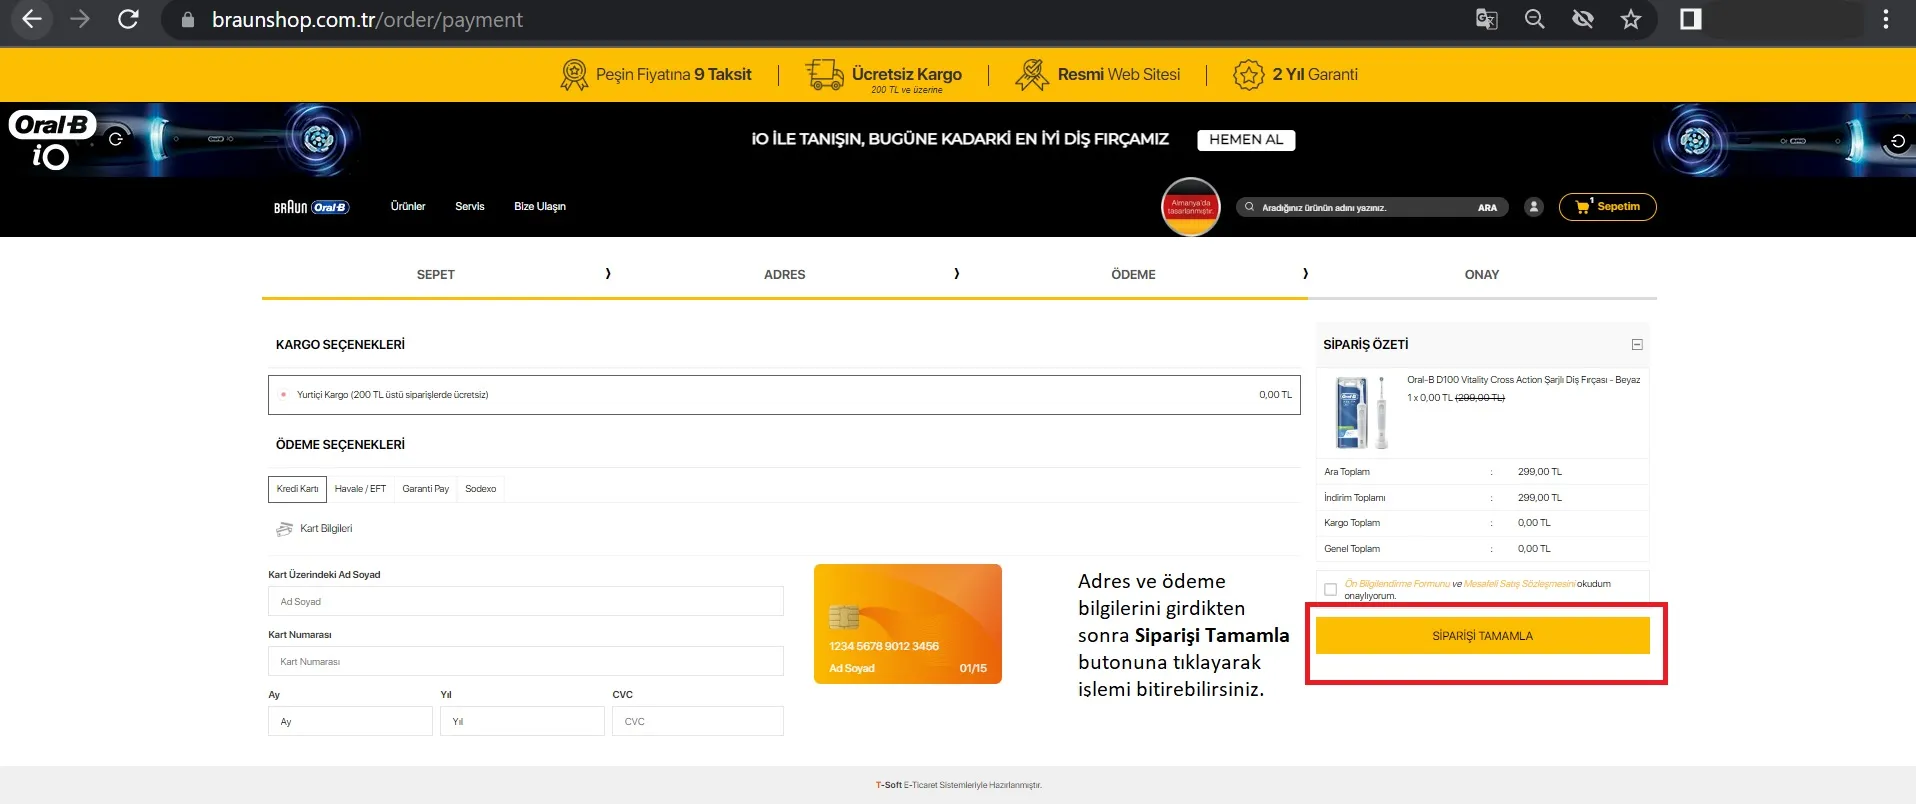Focus the Kart Numarası input field

(525, 662)
